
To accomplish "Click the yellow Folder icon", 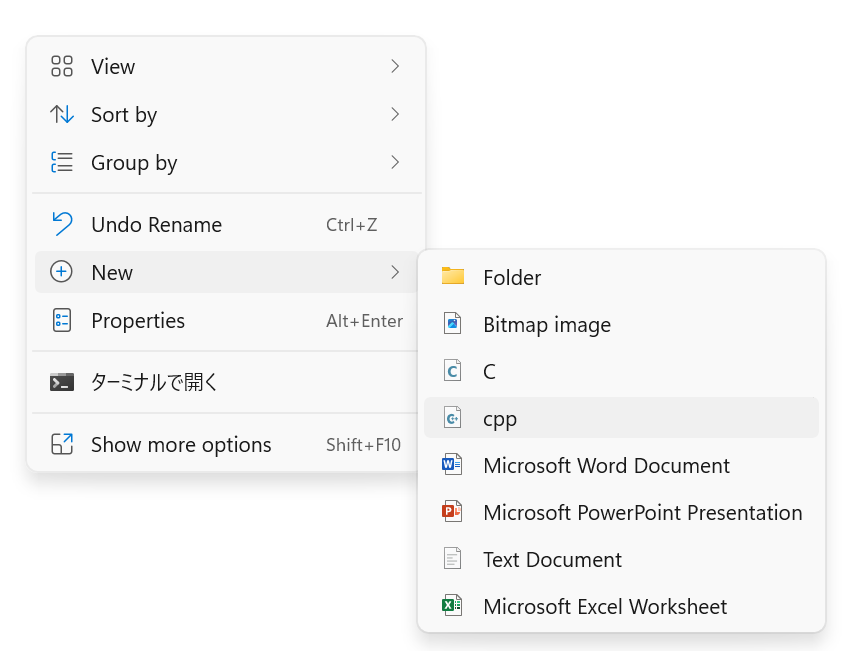I will [453, 277].
